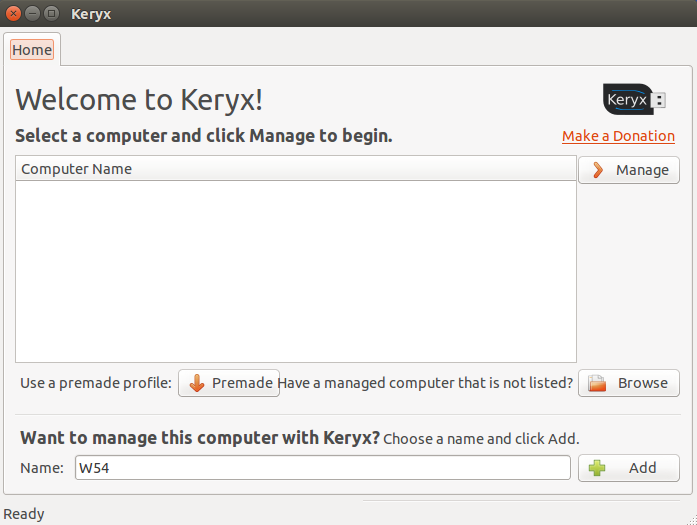
Task: Click 'Have a managed computer that is not listed?' text
Action: 425,383
